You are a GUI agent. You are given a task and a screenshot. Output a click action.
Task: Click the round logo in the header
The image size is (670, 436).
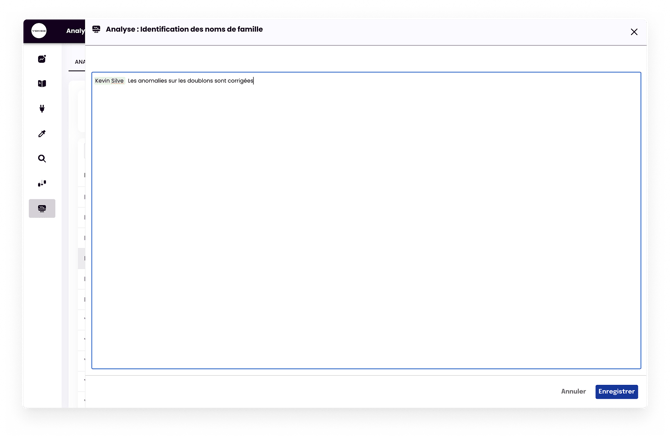39,31
